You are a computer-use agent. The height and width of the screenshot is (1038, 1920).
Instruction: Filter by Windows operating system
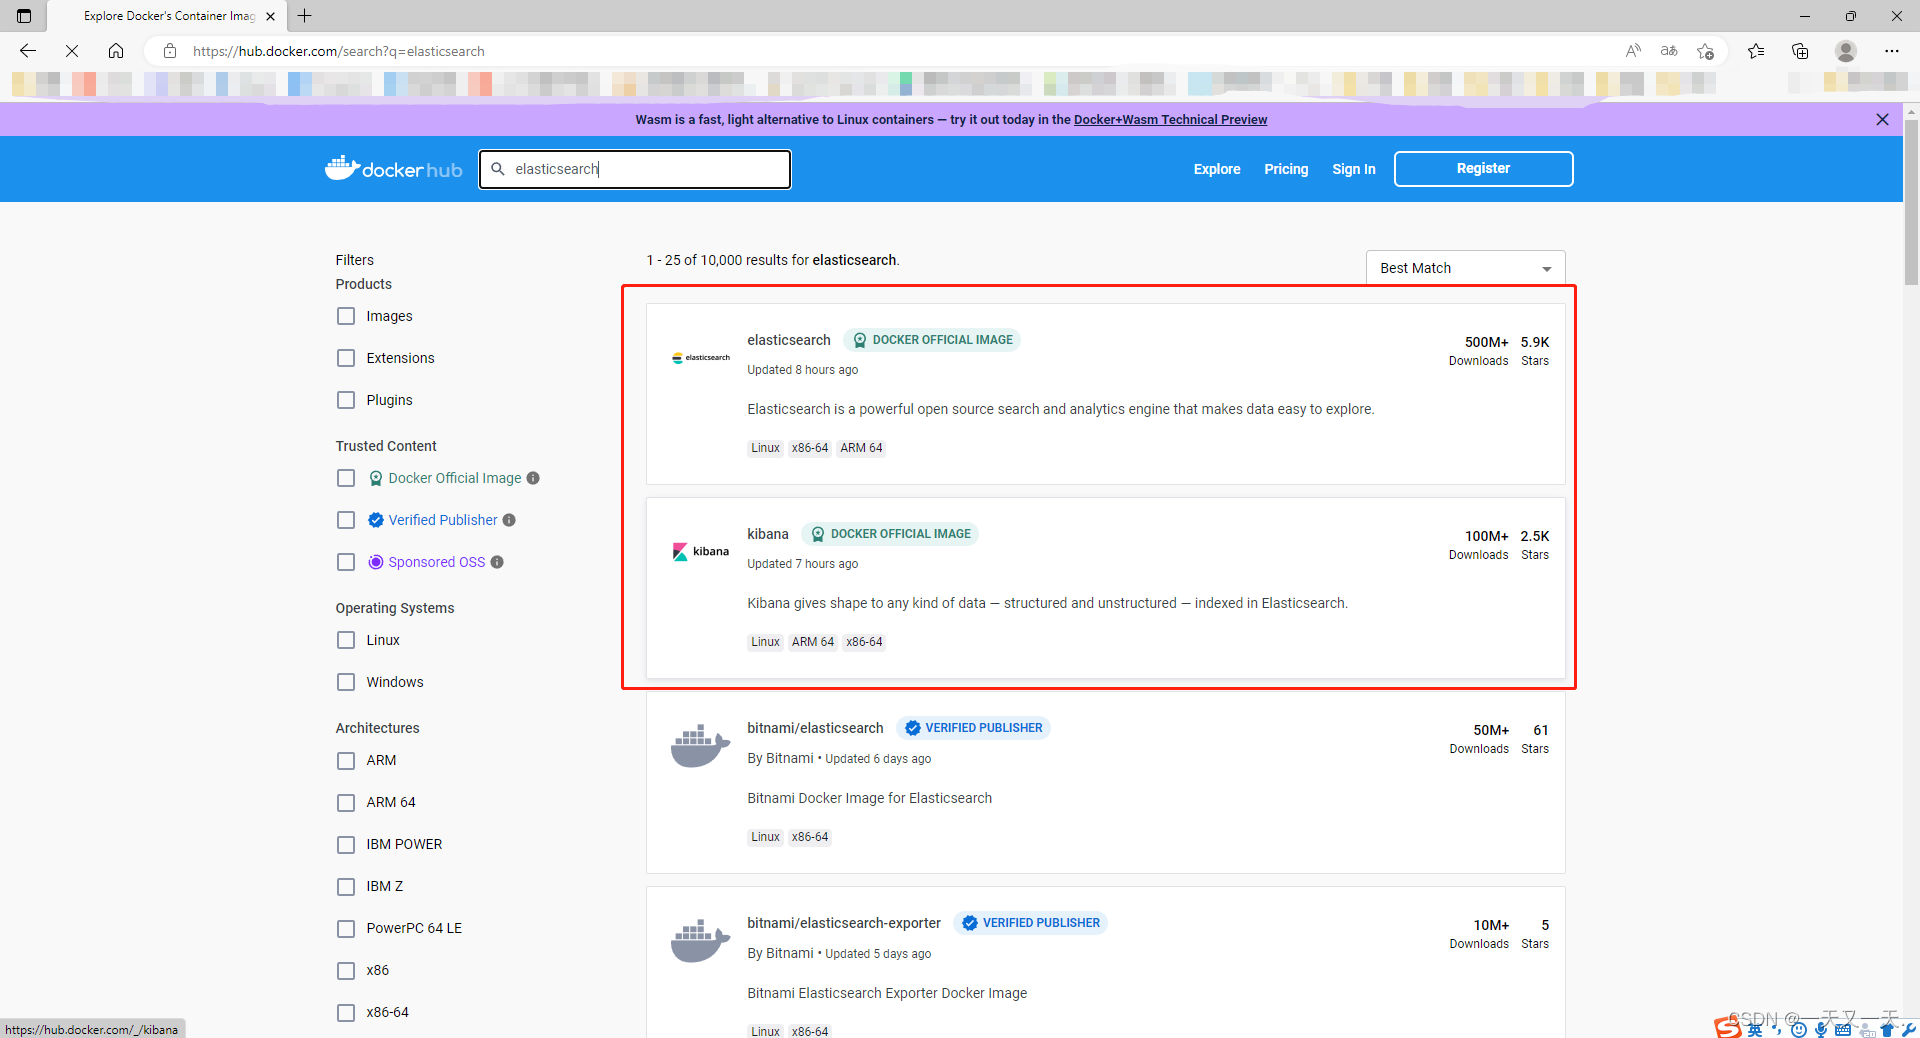346,682
